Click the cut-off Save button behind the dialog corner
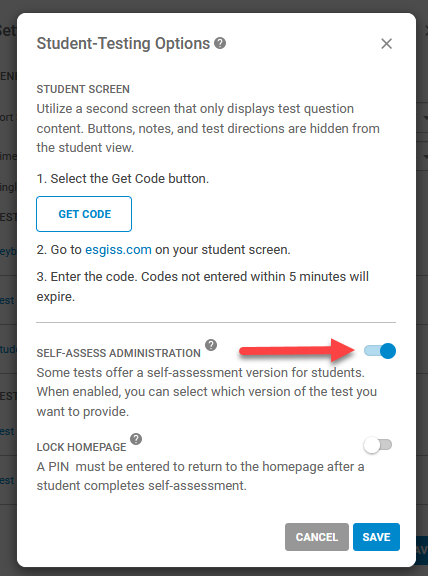The height and width of the screenshot is (576, 428). pyautogui.click(x=421, y=550)
